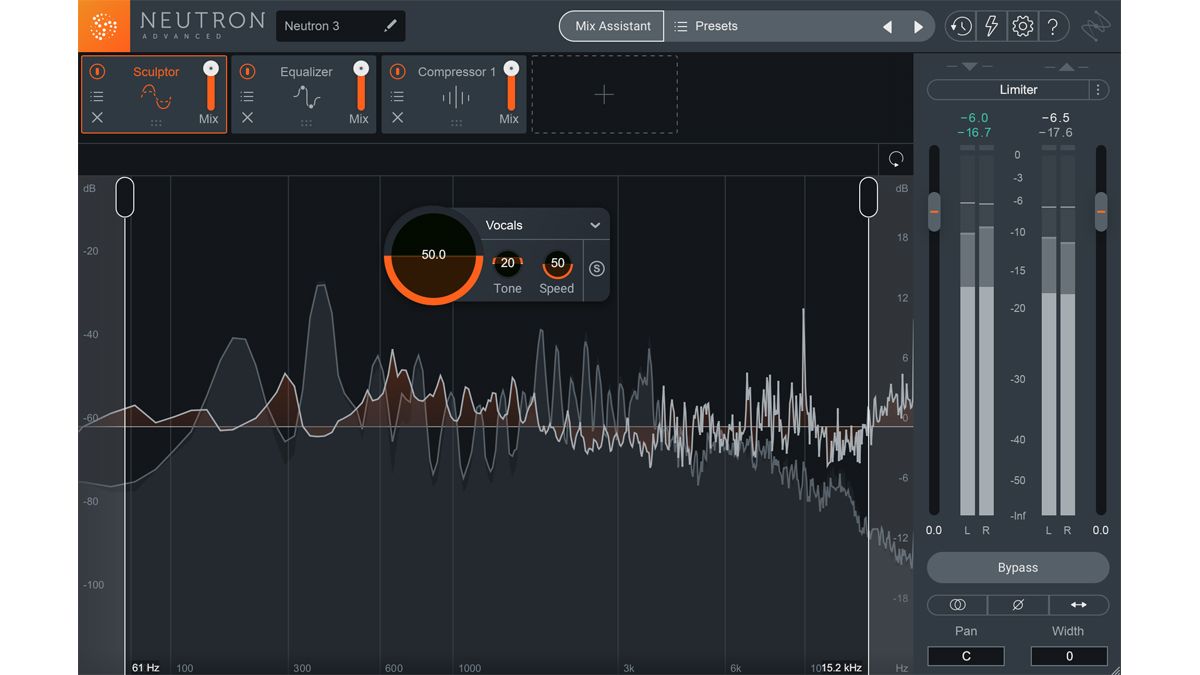Click the Bypass button
The height and width of the screenshot is (675, 1200).
pos(1017,567)
